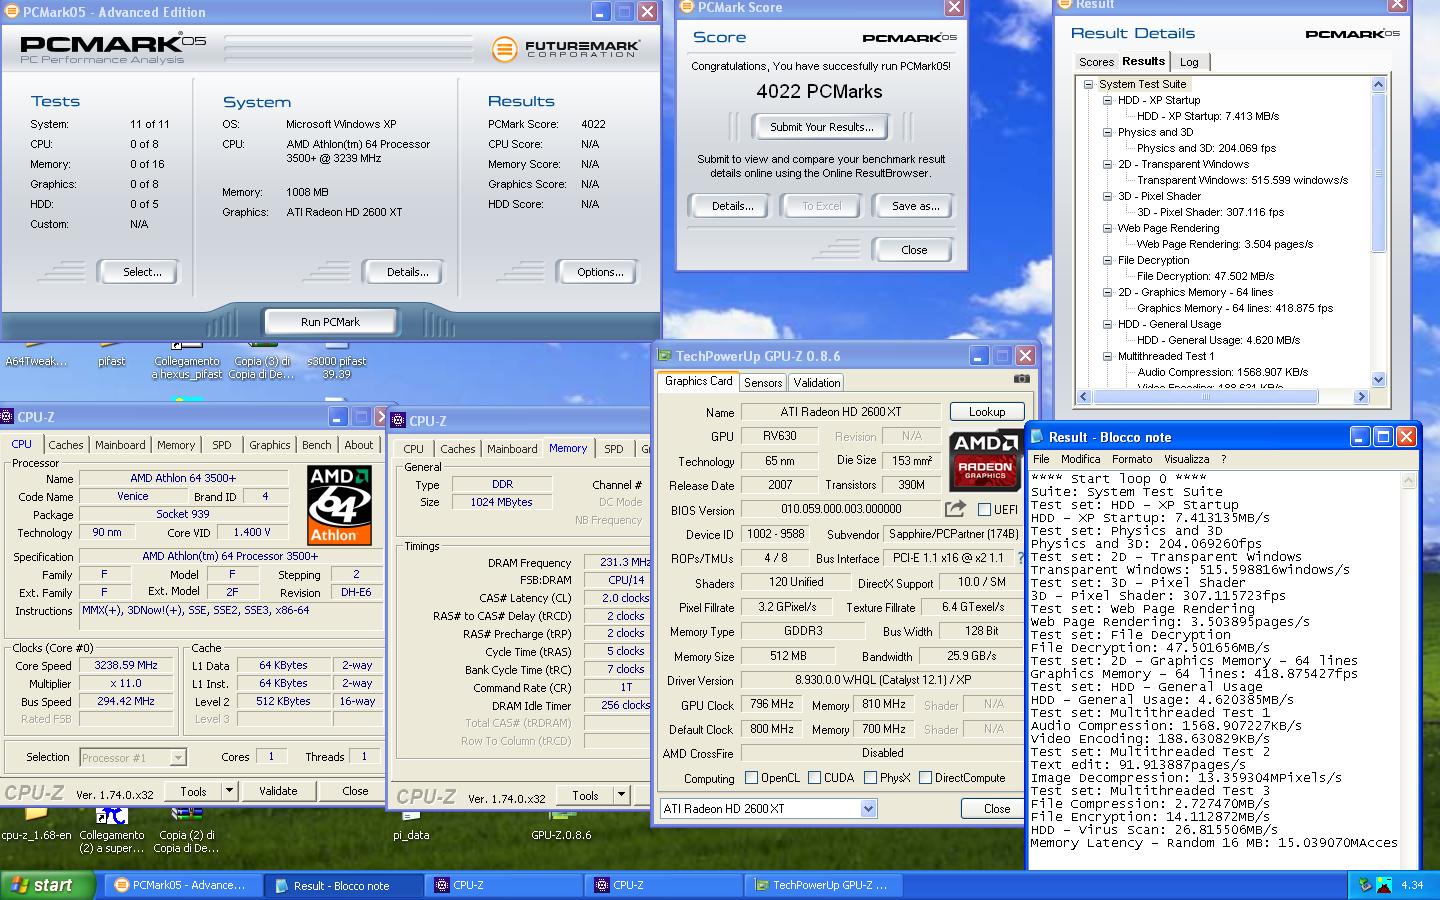Toggle the OpenCL checkbox
The image size is (1440, 900).
(751, 778)
